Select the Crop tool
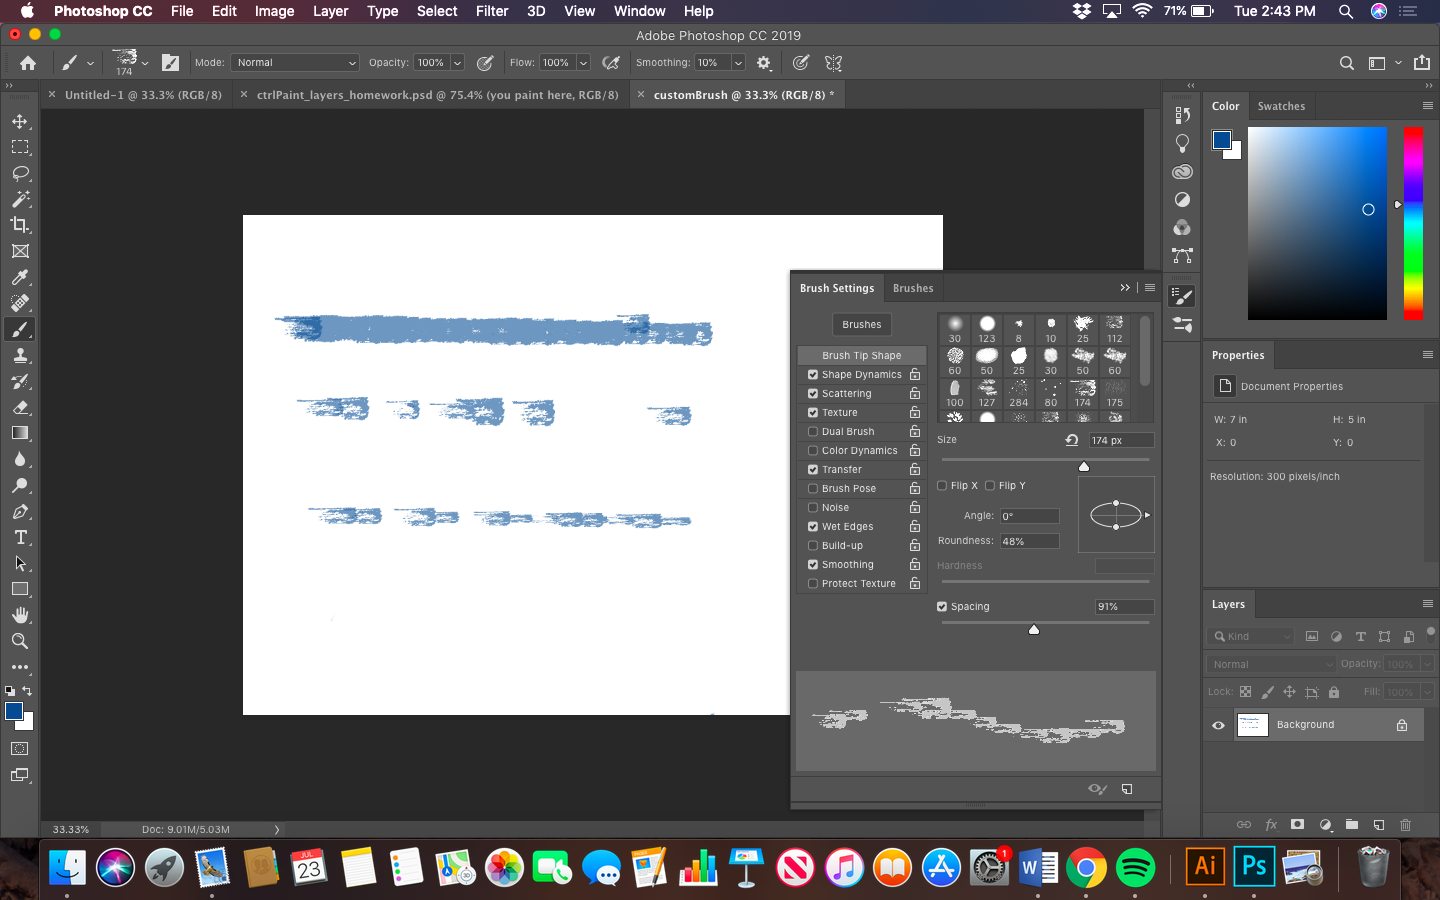The image size is (1440, 900). pyautogui.click(x=20, y=225)
